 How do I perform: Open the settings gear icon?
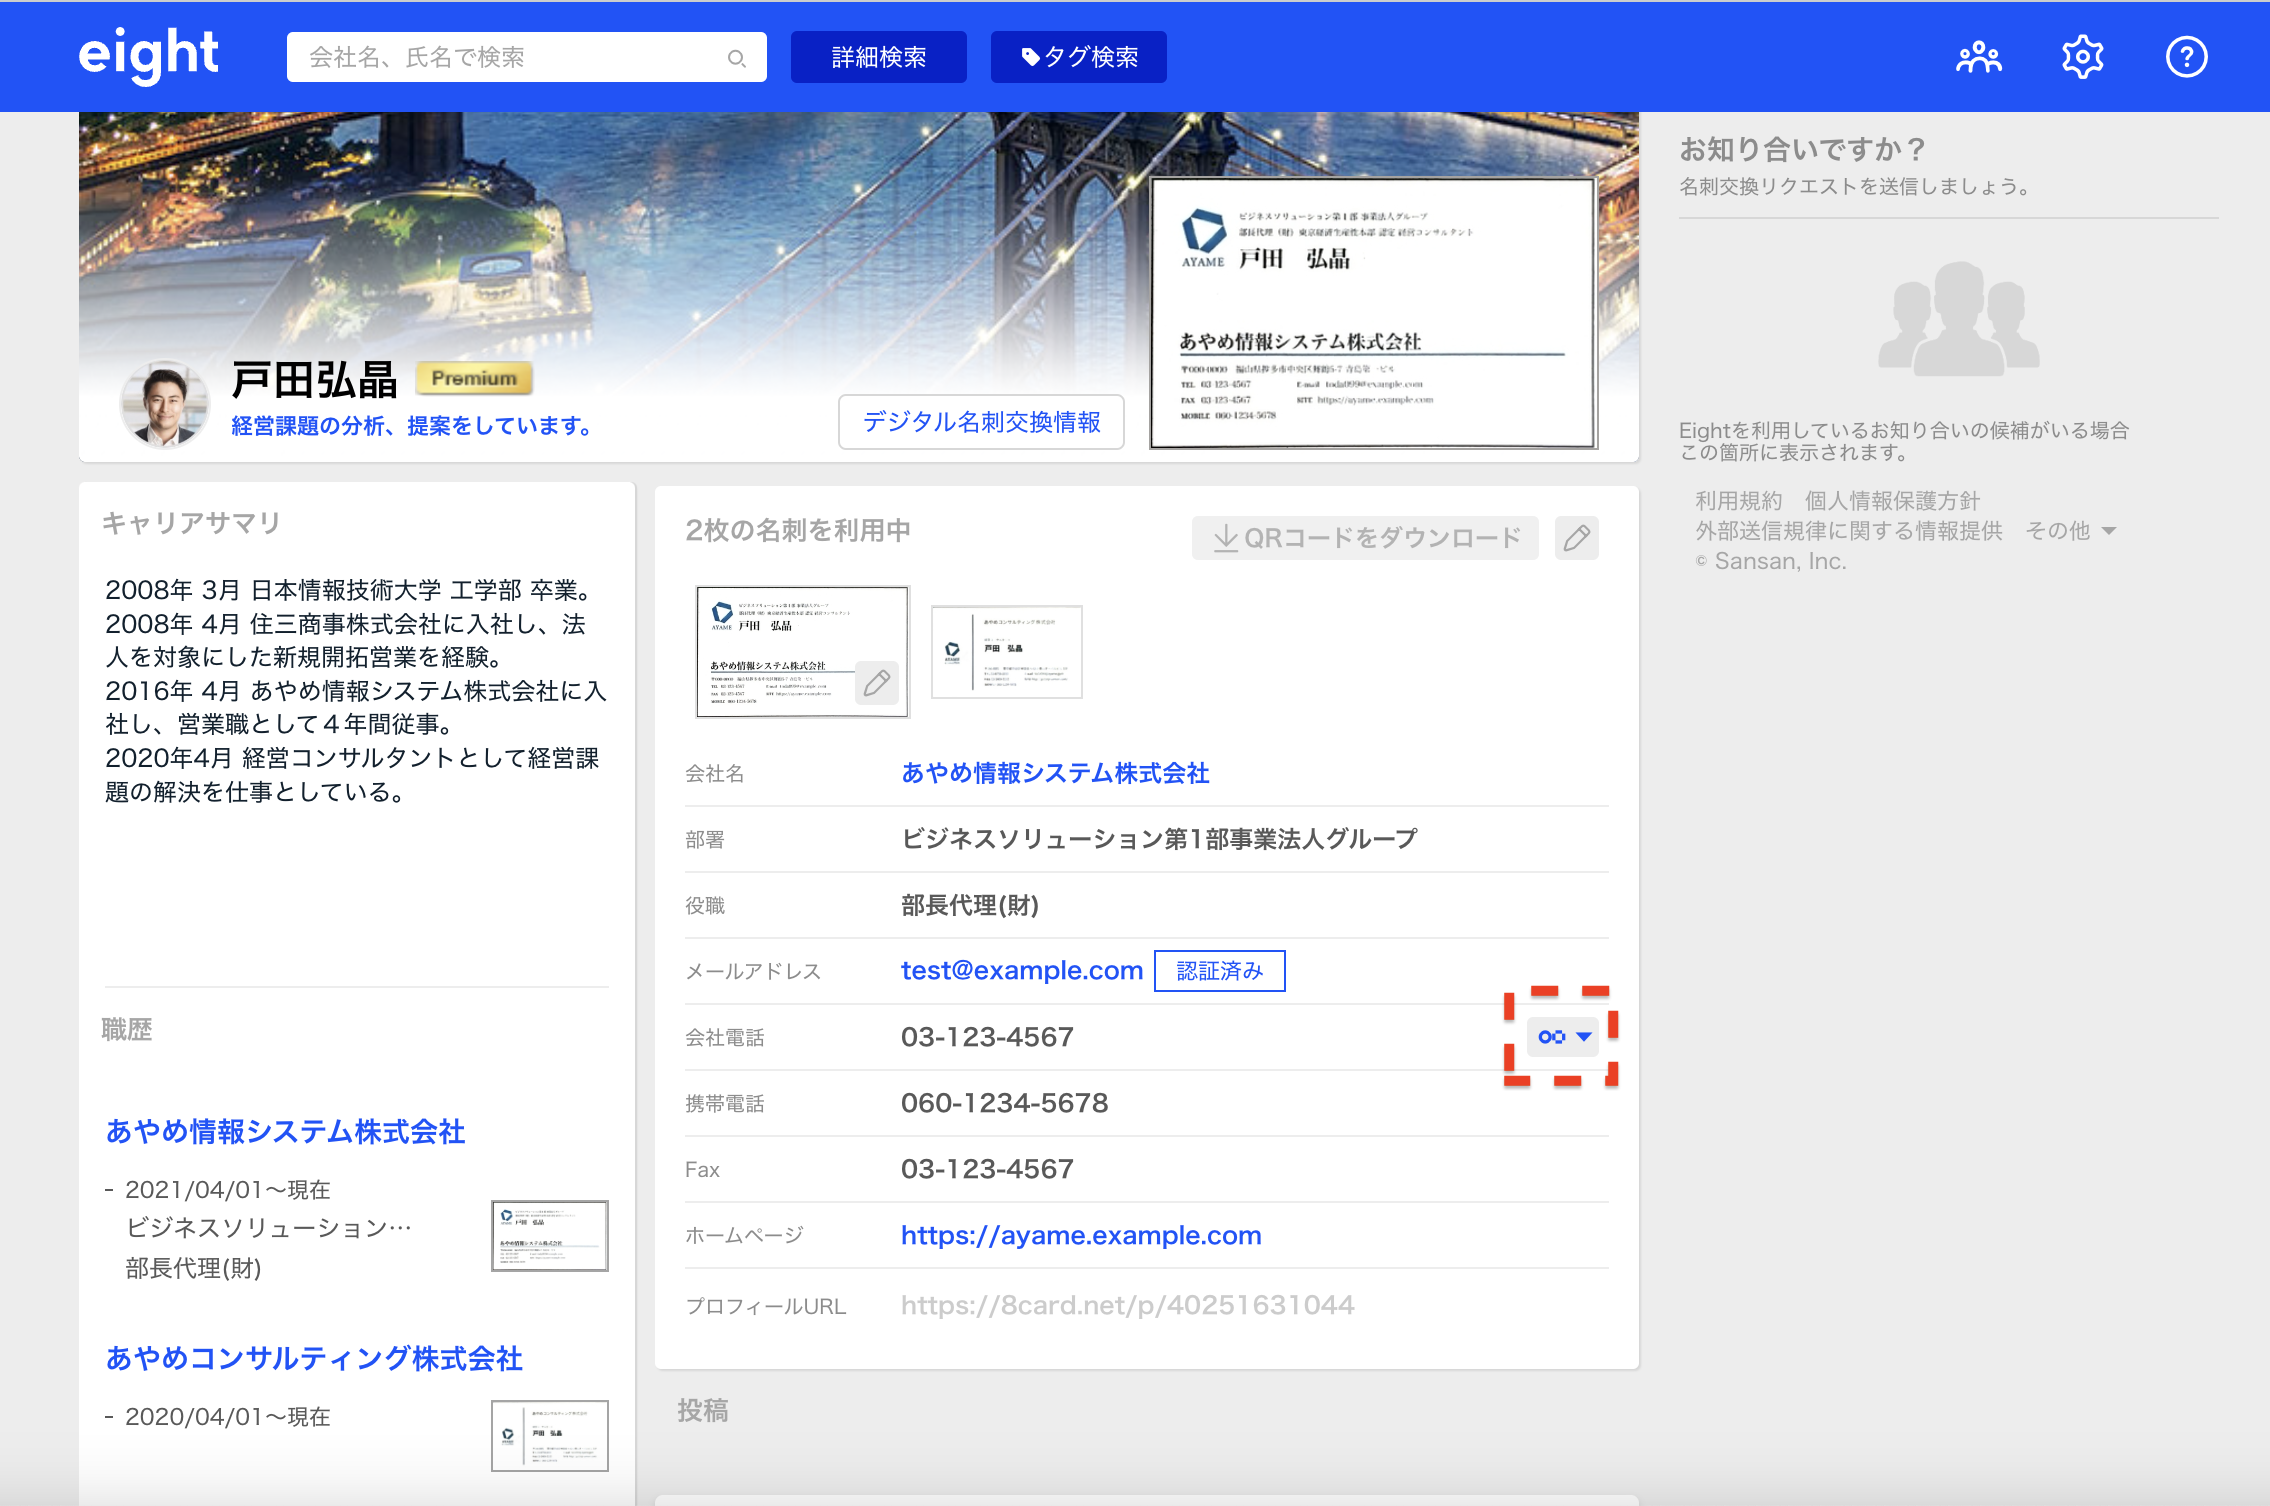pyautogui.click(x=2082, y=57)
